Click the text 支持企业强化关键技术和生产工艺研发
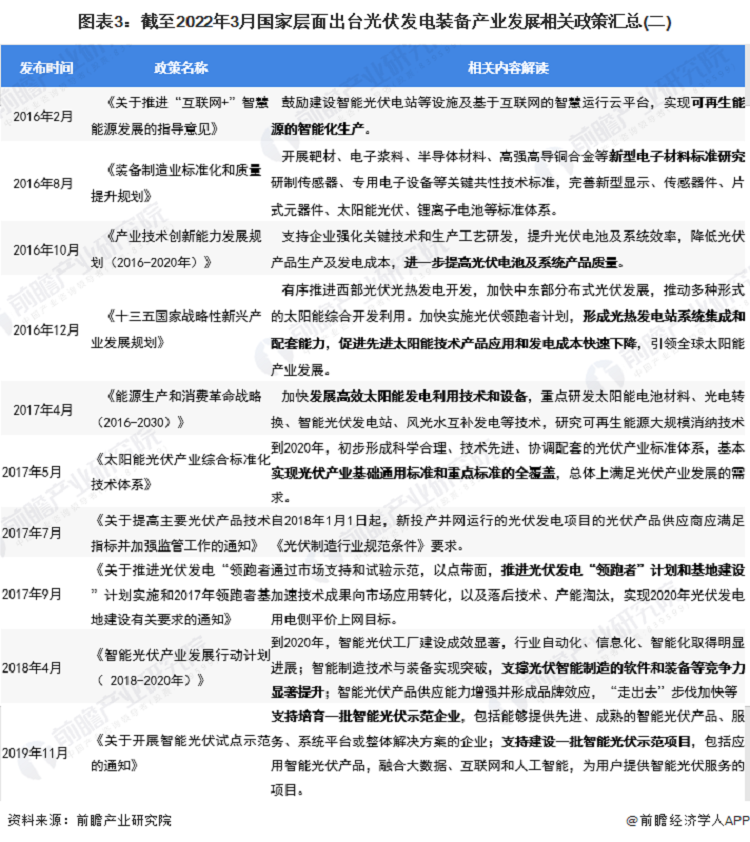This screenshot has width=750, height=842. click(397, 236)
